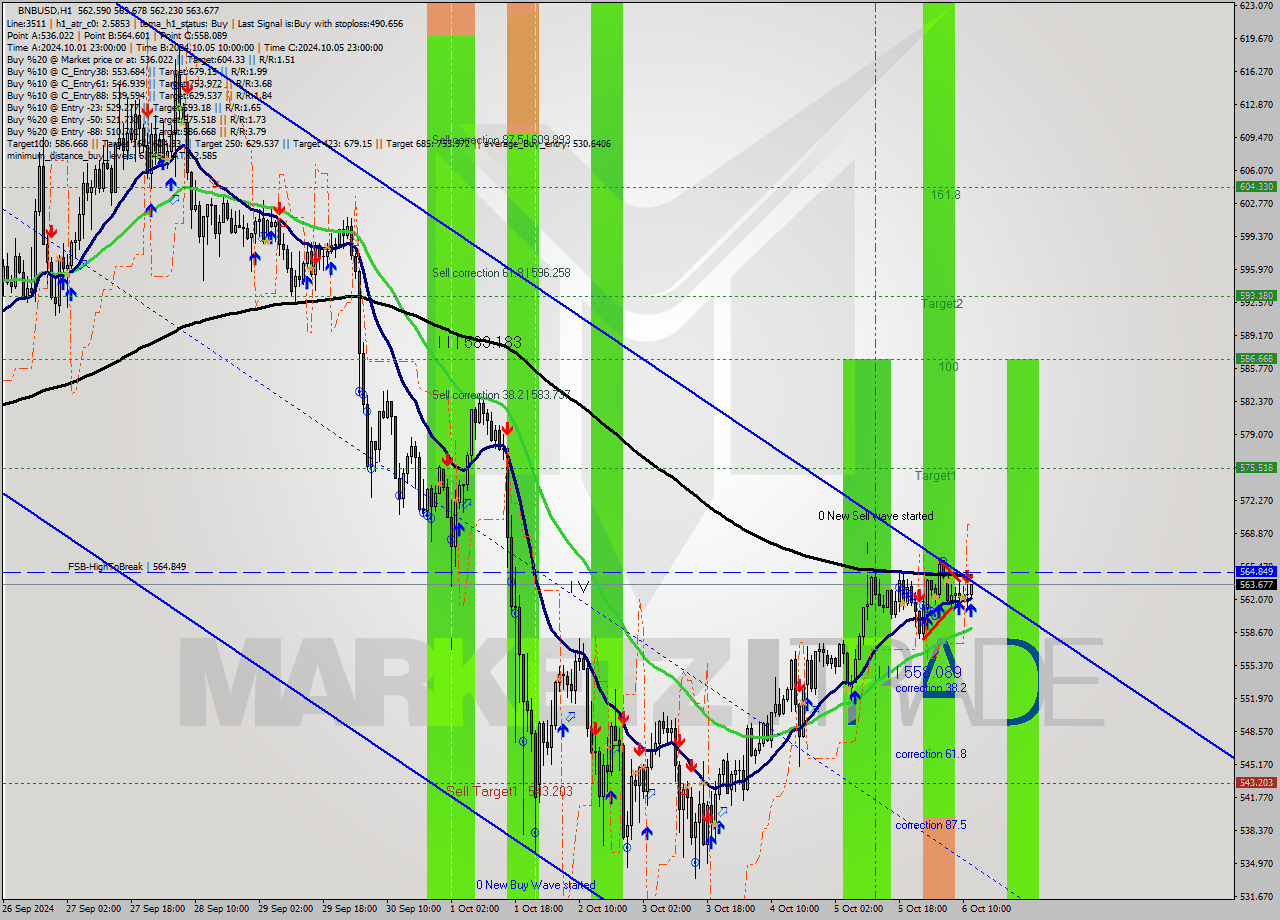
Task: Click the red 543.203 price tag
Action: tap(1256, 783)
